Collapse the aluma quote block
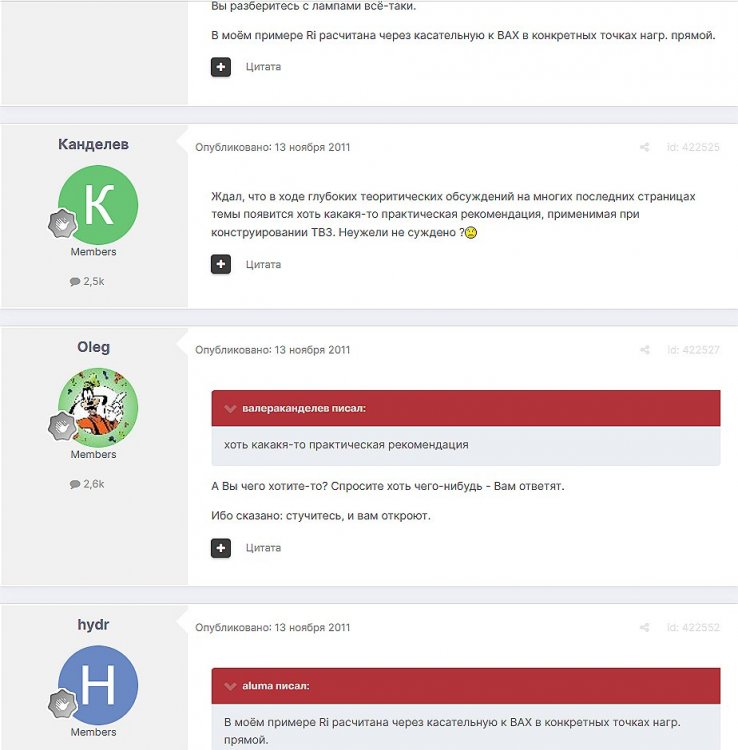This screenshot has height=750, width=738. tap(230, 686)
